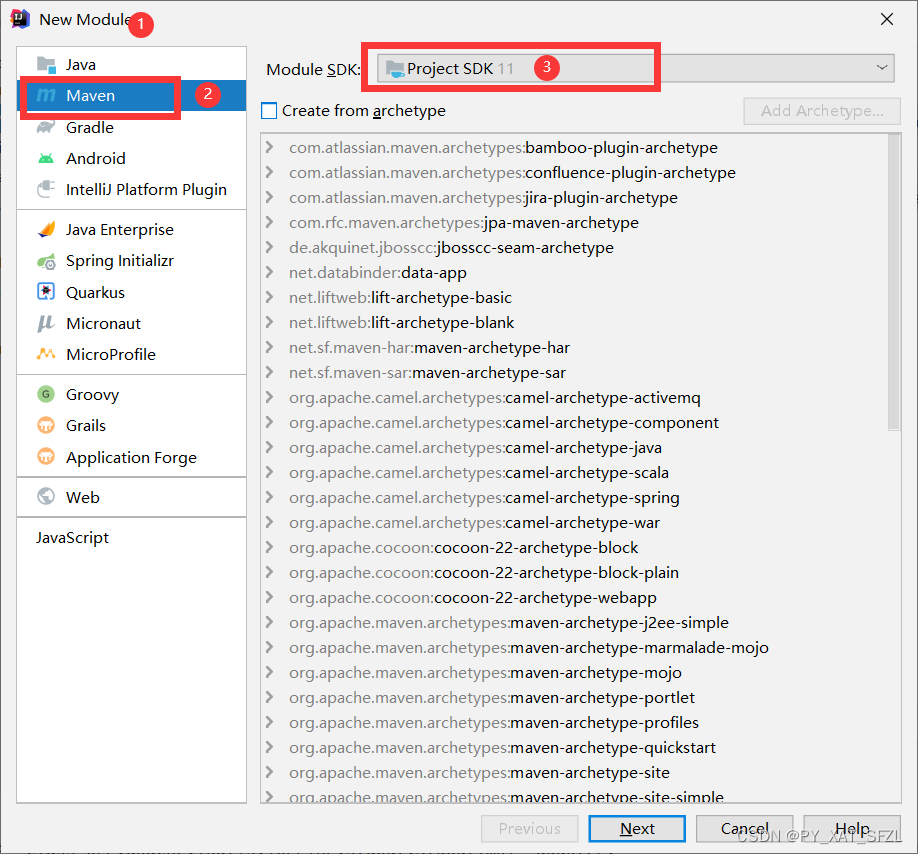The width and height of the screenshot is (918, 854).
Task: Expand maven-archetype-har entry
Action: click(x=269, y=347)
